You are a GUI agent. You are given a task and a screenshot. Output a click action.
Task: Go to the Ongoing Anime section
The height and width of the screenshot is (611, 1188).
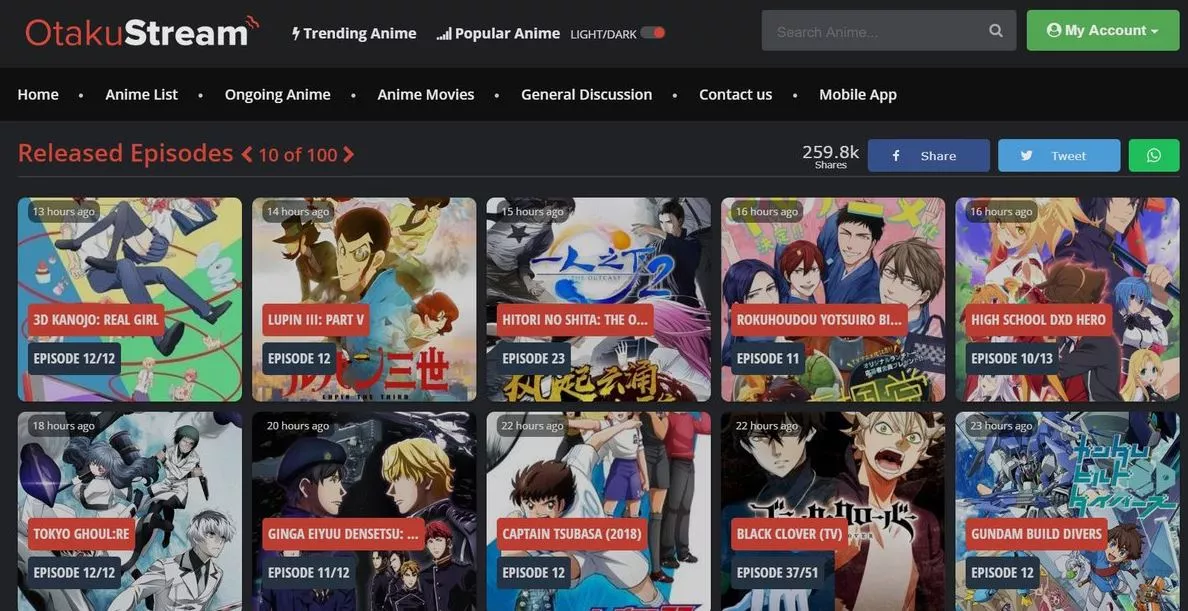pyautogui.click(x=277, y=94)
